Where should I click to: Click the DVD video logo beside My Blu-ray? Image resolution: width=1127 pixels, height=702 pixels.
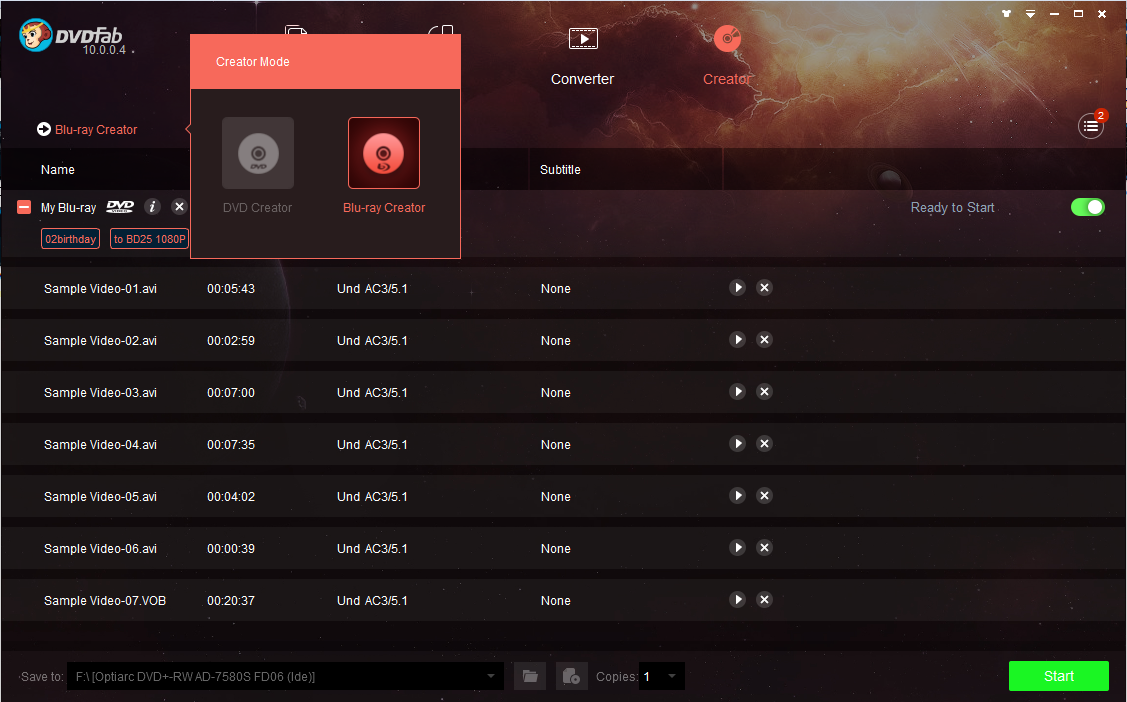pyautogui.click(x=119, y=207)
